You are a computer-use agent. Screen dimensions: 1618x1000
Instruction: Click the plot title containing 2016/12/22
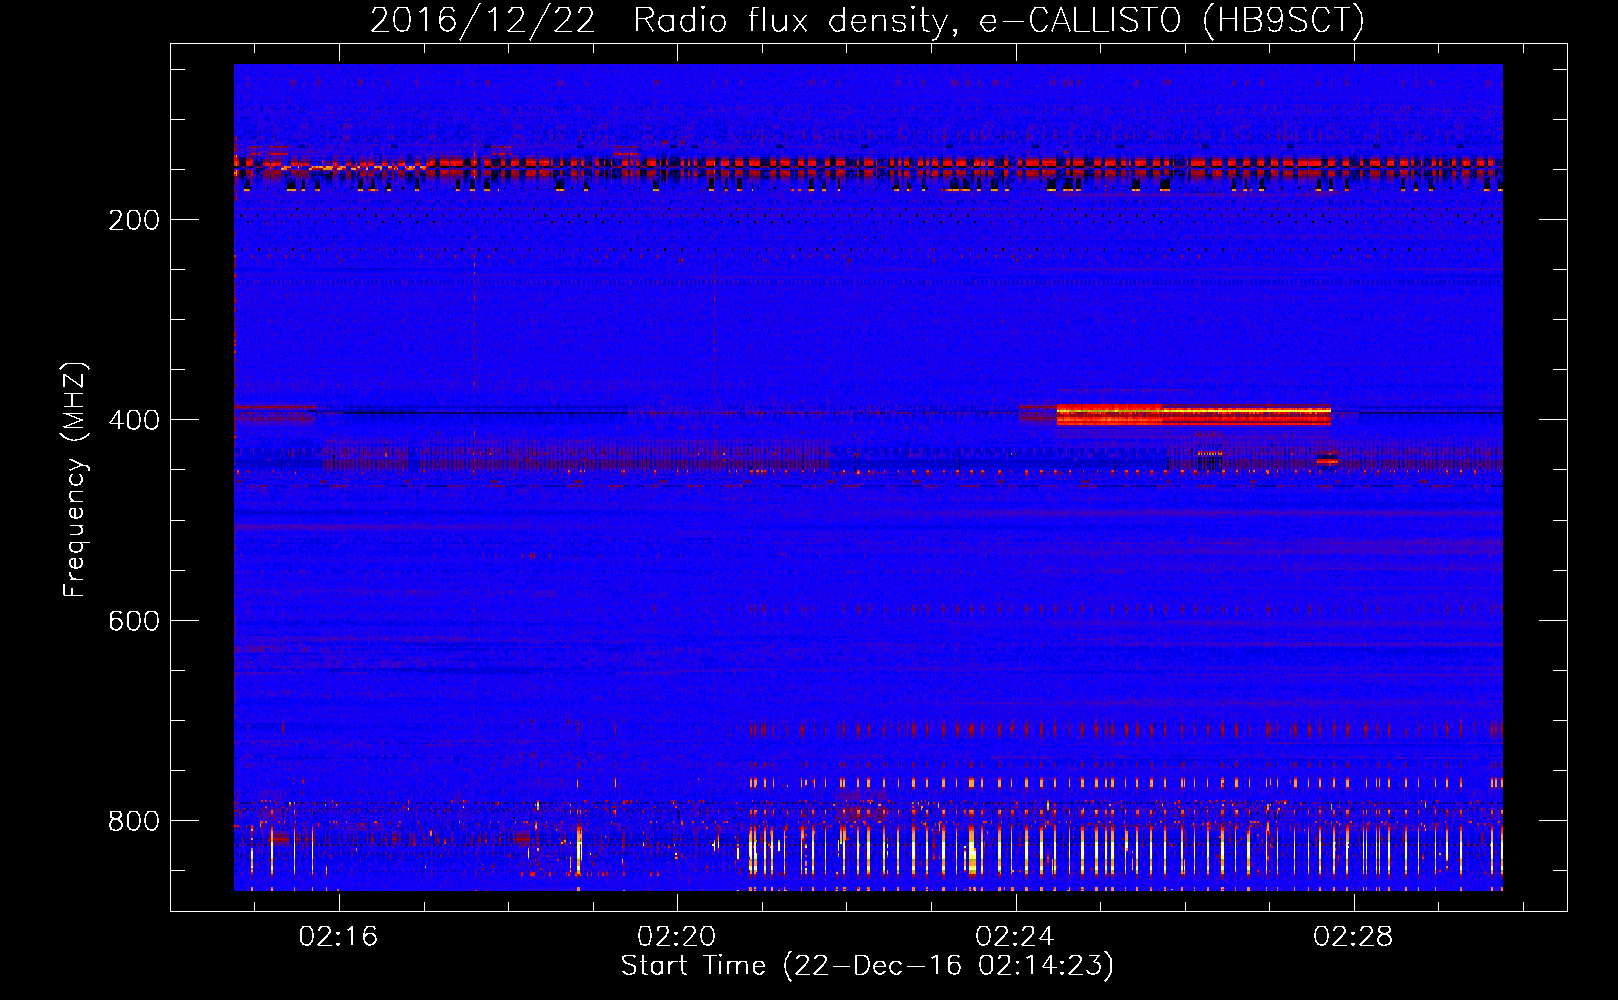(867, 20)
